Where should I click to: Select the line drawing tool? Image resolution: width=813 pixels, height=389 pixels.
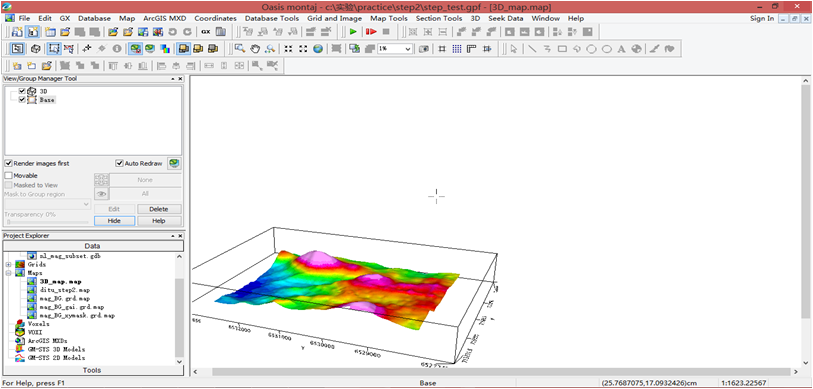point(532,49)
